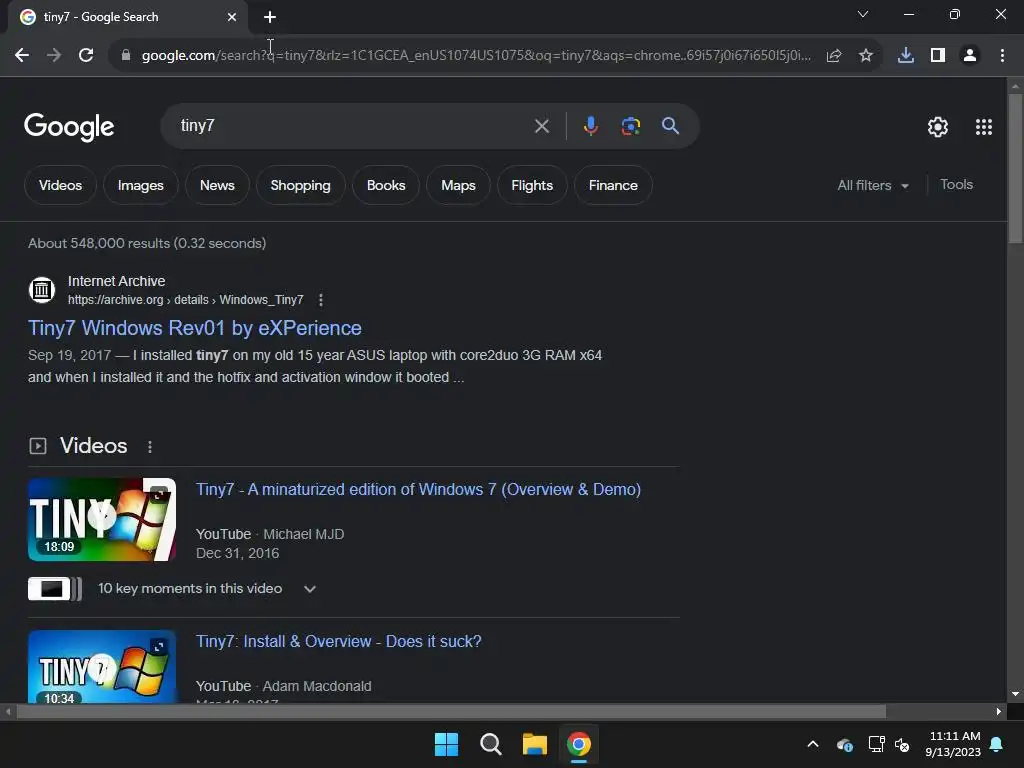
Task: Switch to Maps filter
Action: [458, 185]
